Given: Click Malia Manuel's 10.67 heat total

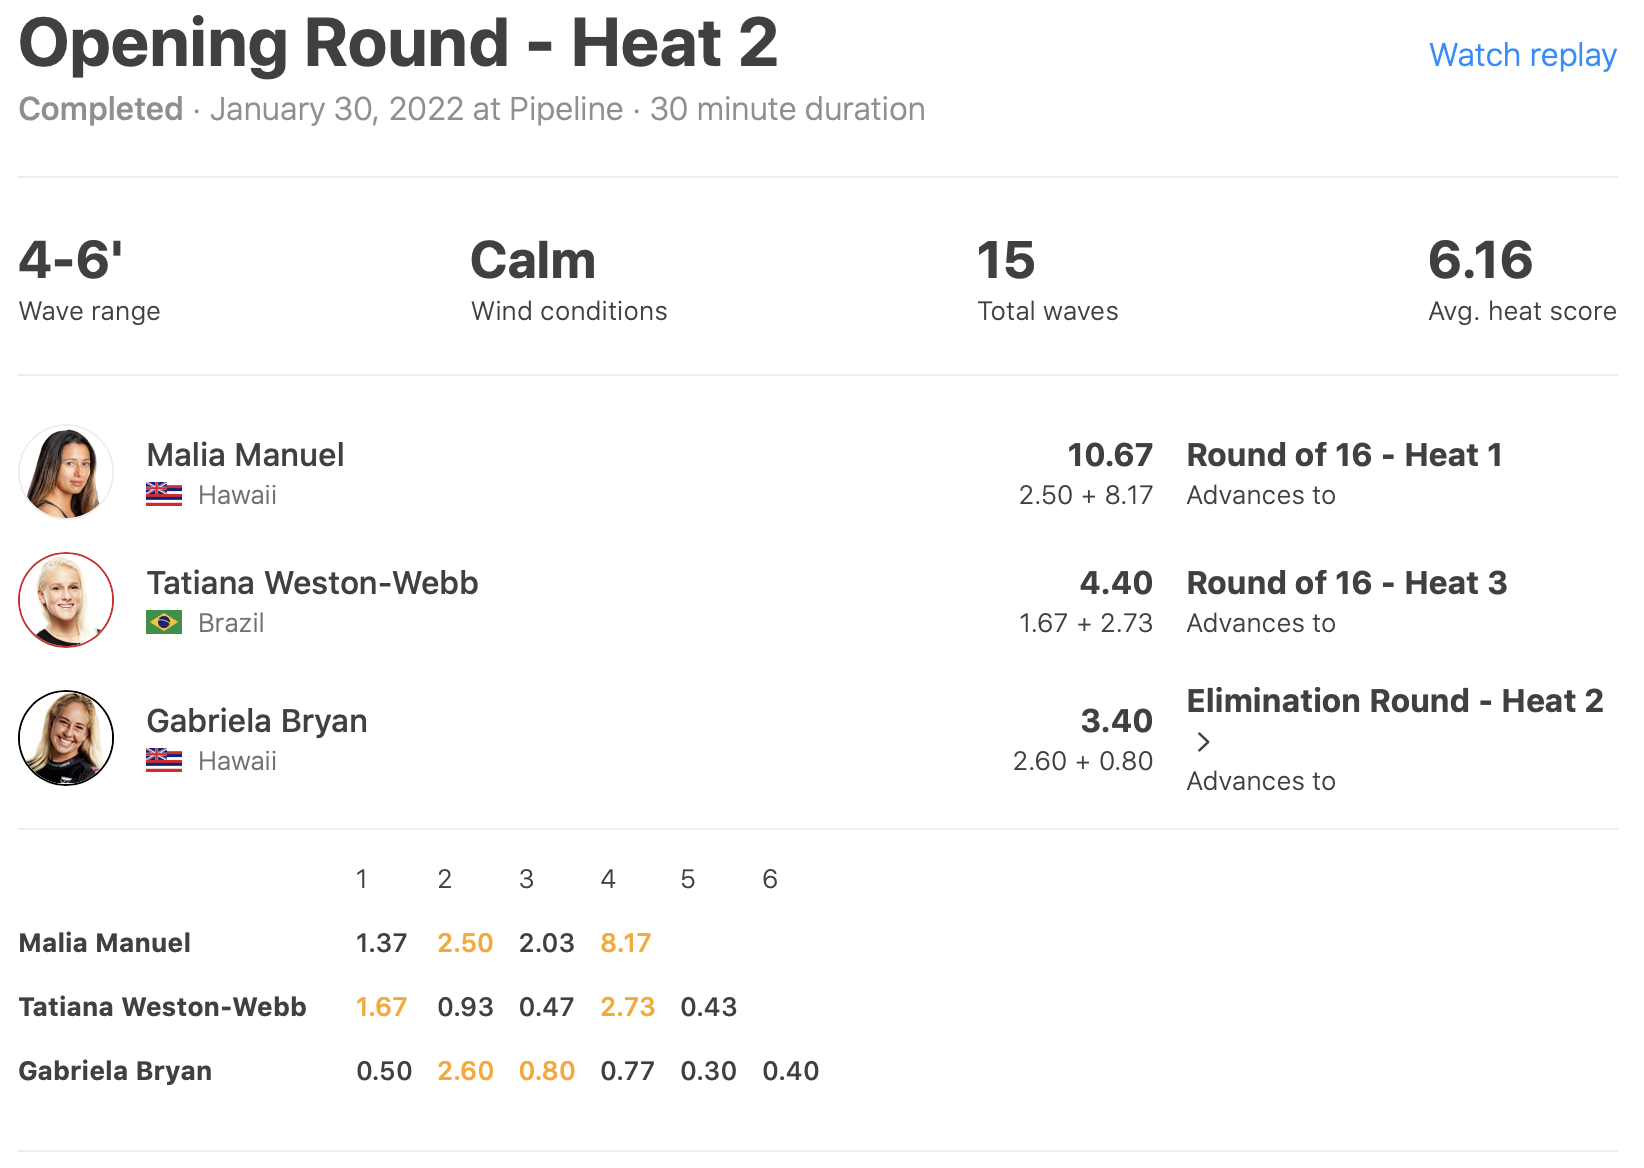Looking at the screenshot, I should pos(1109,455).
